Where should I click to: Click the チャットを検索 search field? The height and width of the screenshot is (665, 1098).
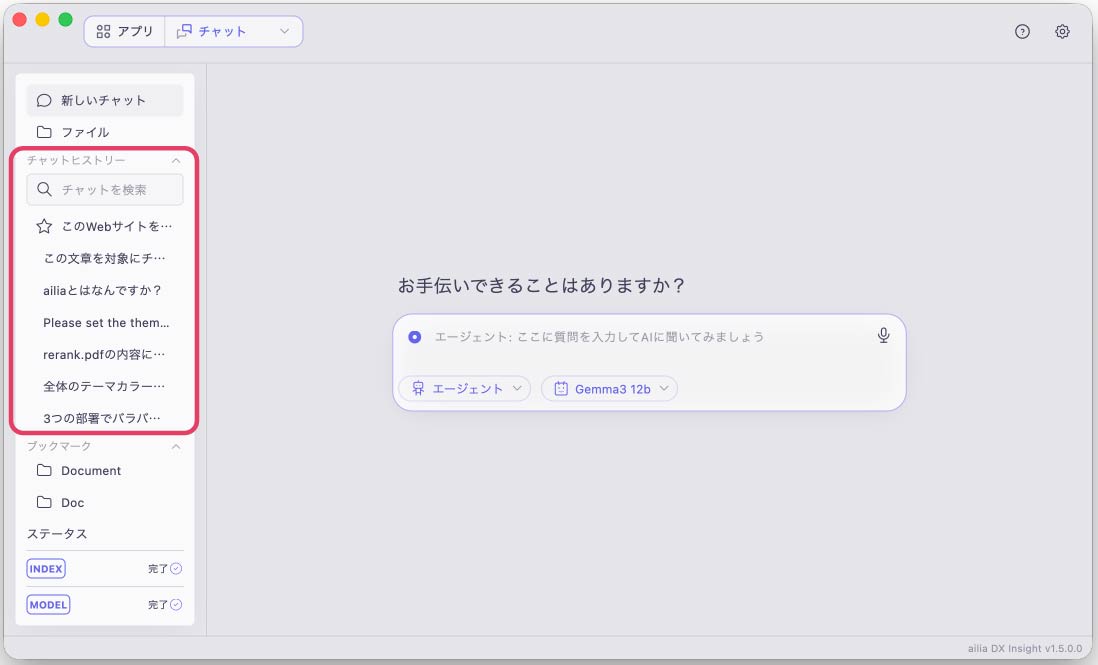pos(105,190)
